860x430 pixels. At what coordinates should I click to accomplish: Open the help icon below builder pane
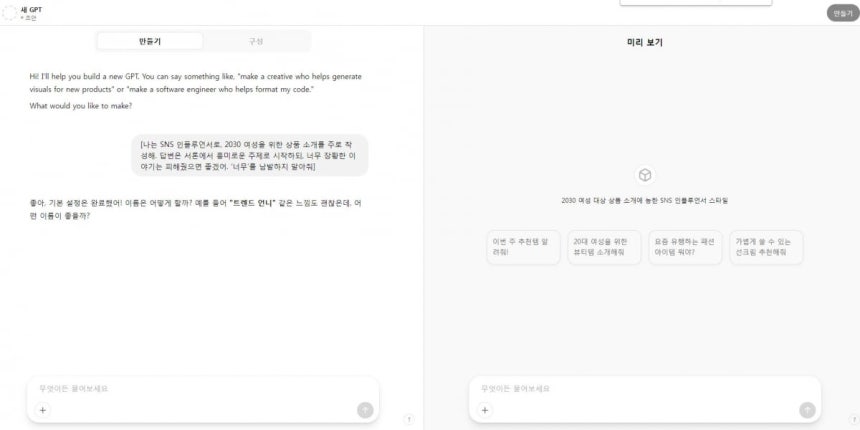tap(409, 420)
